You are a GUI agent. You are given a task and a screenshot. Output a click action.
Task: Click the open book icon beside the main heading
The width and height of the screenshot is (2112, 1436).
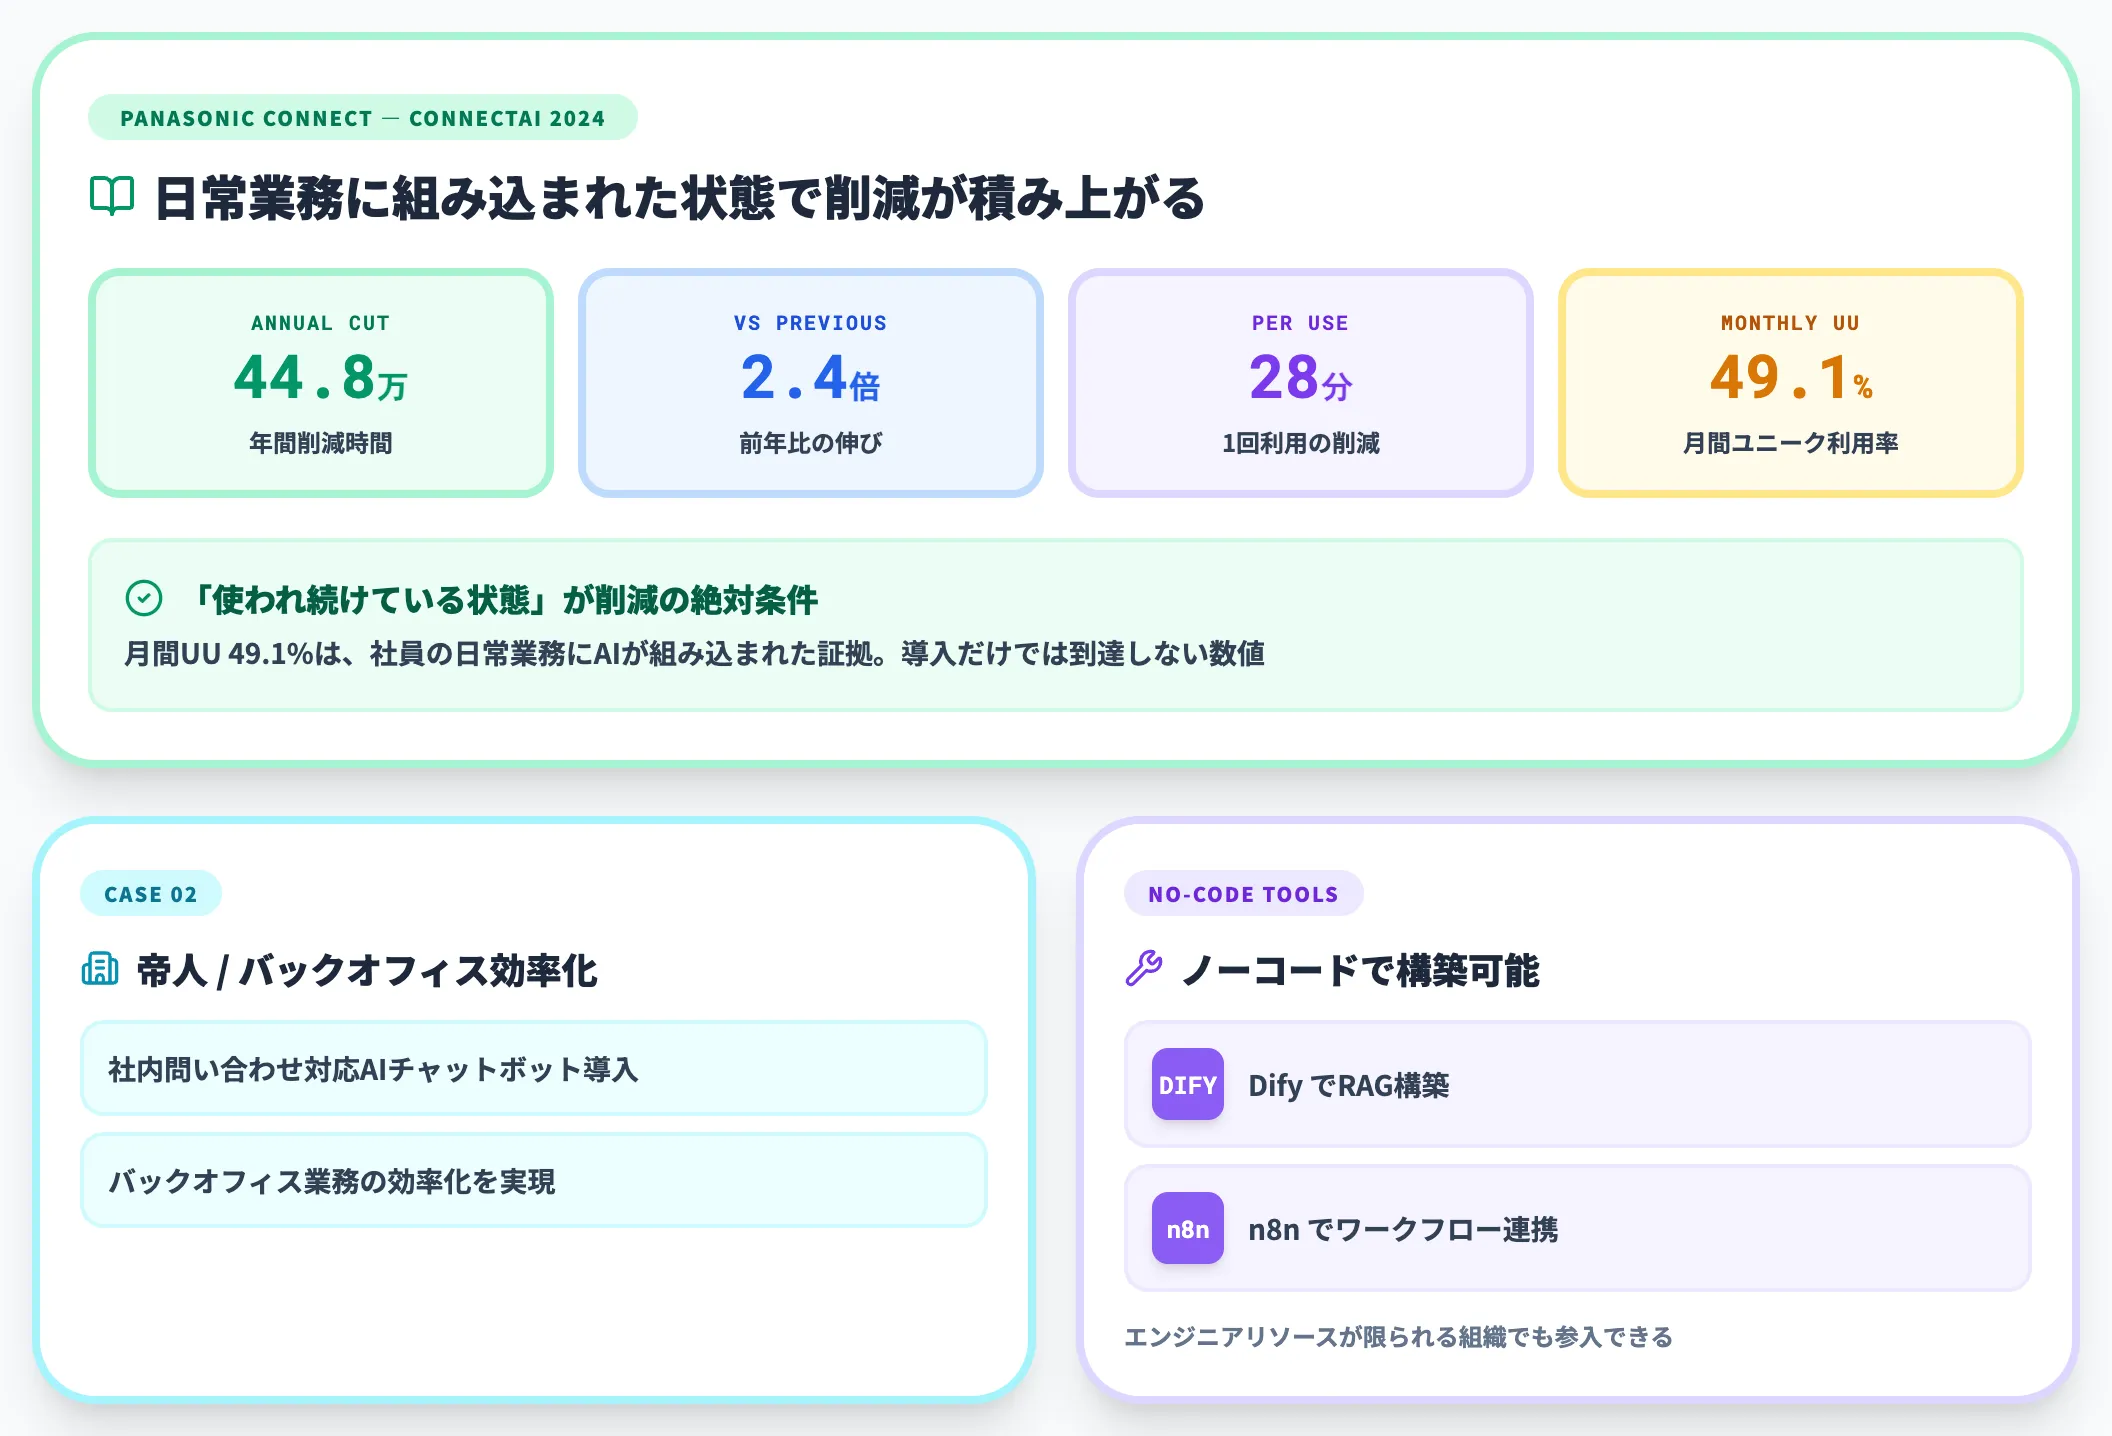(112, 195)
